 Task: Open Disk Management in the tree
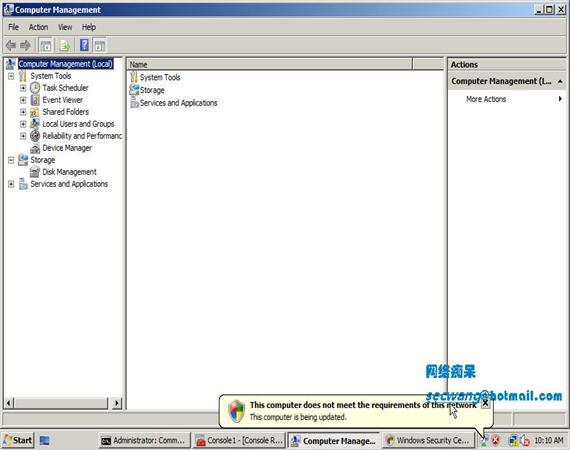(69, 172)
